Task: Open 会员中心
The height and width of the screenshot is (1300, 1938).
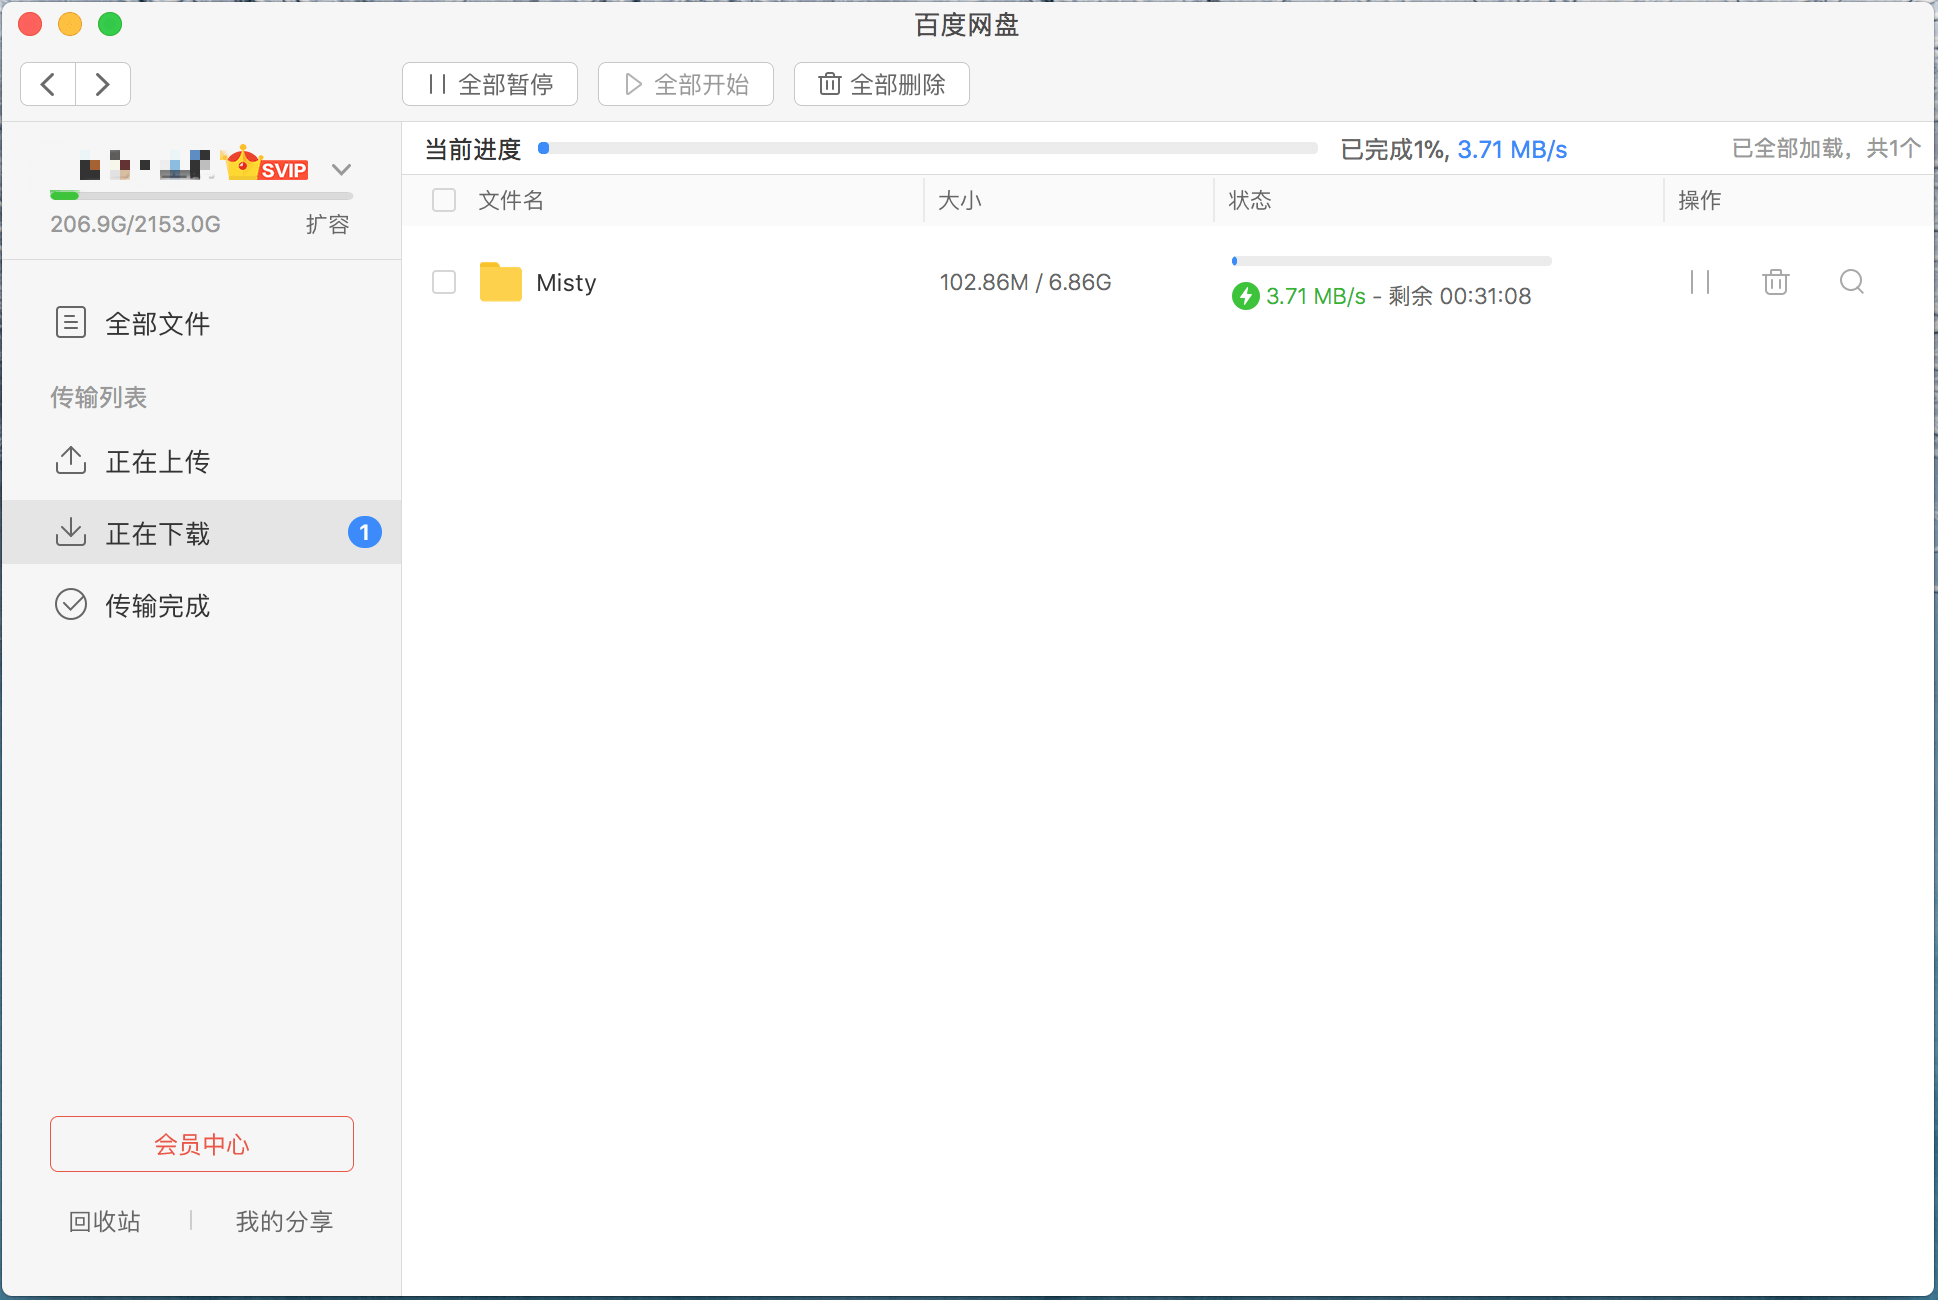Action: click(x=202, y=1144)
